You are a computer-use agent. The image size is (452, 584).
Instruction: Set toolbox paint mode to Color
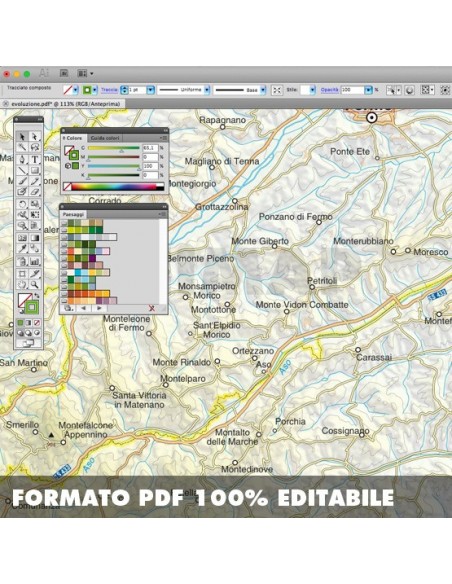click(x=21, y=323)
